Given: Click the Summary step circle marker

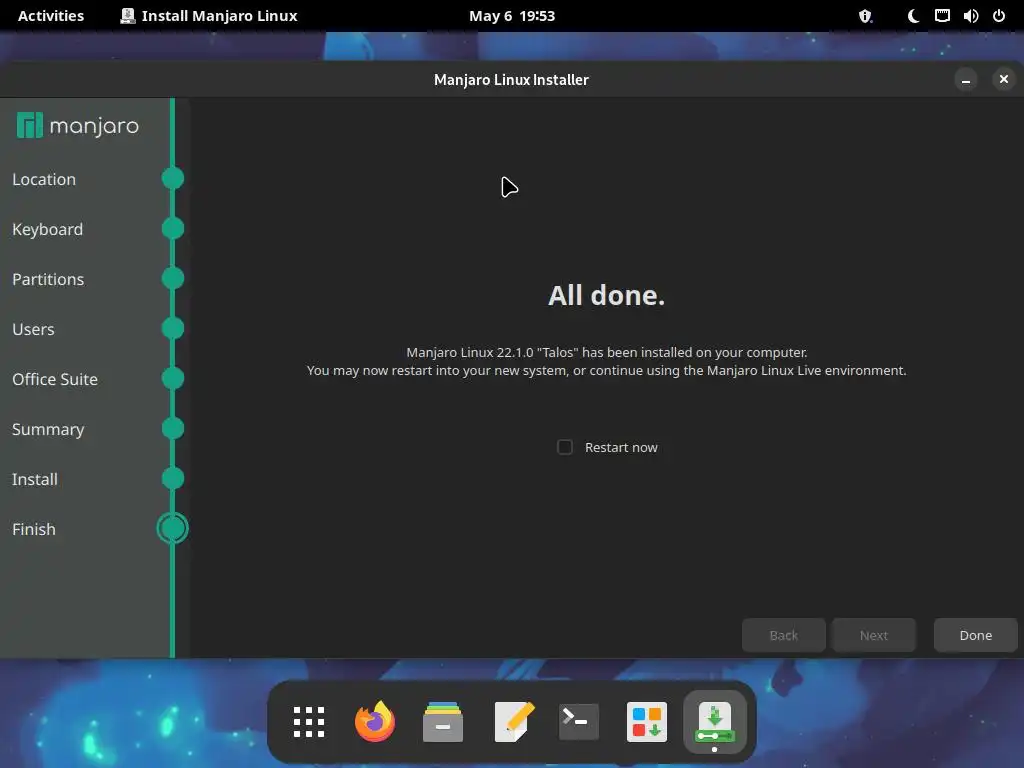Looking at the screenshot, I should (x=173, y=428).
